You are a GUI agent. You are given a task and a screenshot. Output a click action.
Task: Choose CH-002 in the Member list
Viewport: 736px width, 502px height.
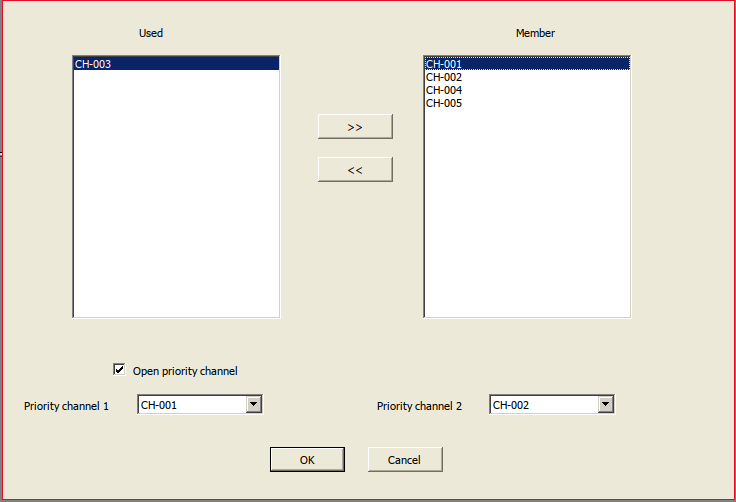pos(444,77)
